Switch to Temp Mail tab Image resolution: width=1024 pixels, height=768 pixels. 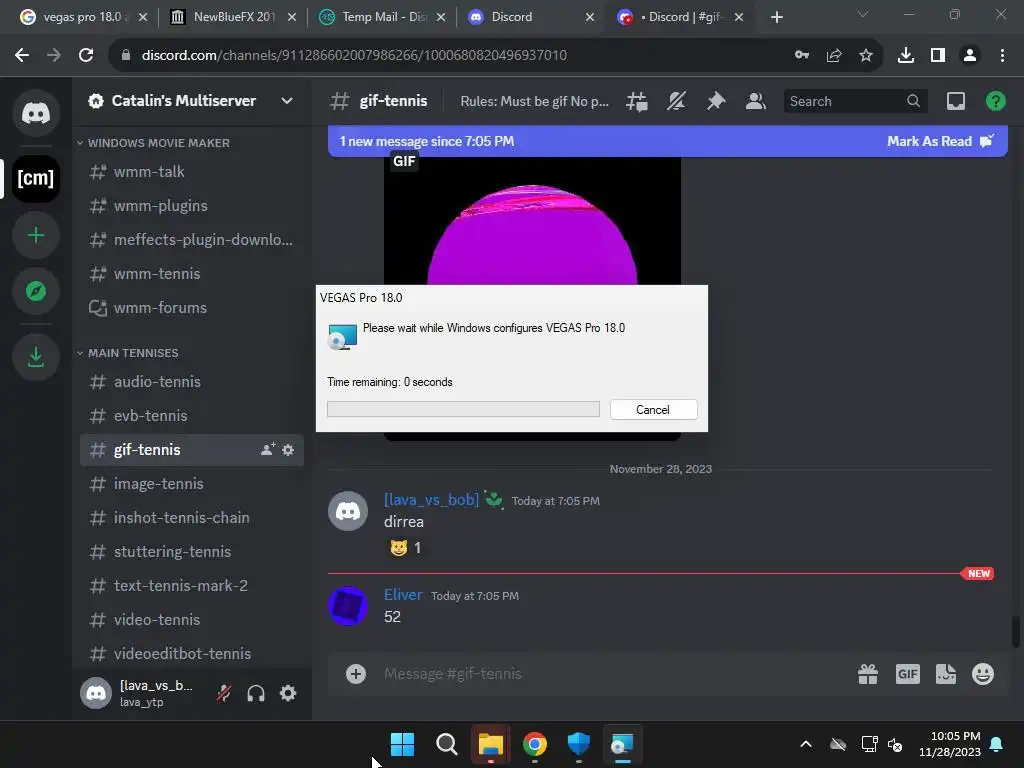click(x=383, y=17)
